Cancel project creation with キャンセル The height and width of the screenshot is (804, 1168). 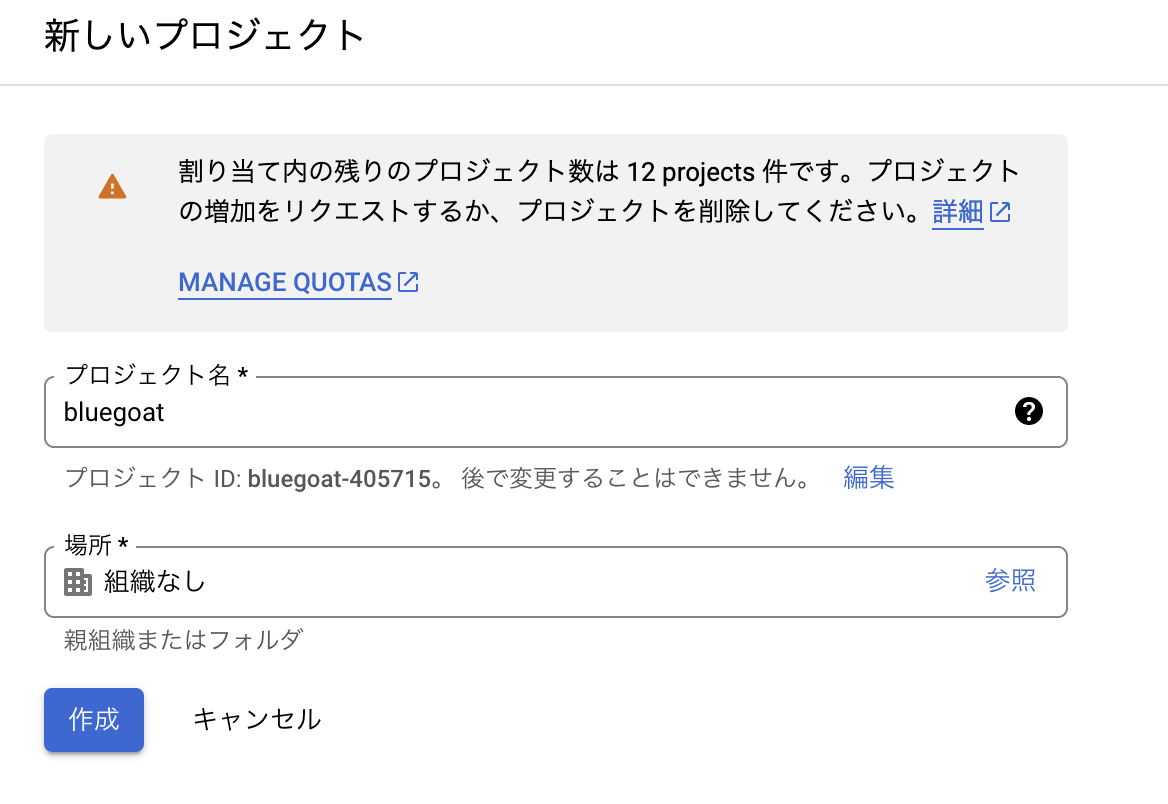click(x=257, y=719)
